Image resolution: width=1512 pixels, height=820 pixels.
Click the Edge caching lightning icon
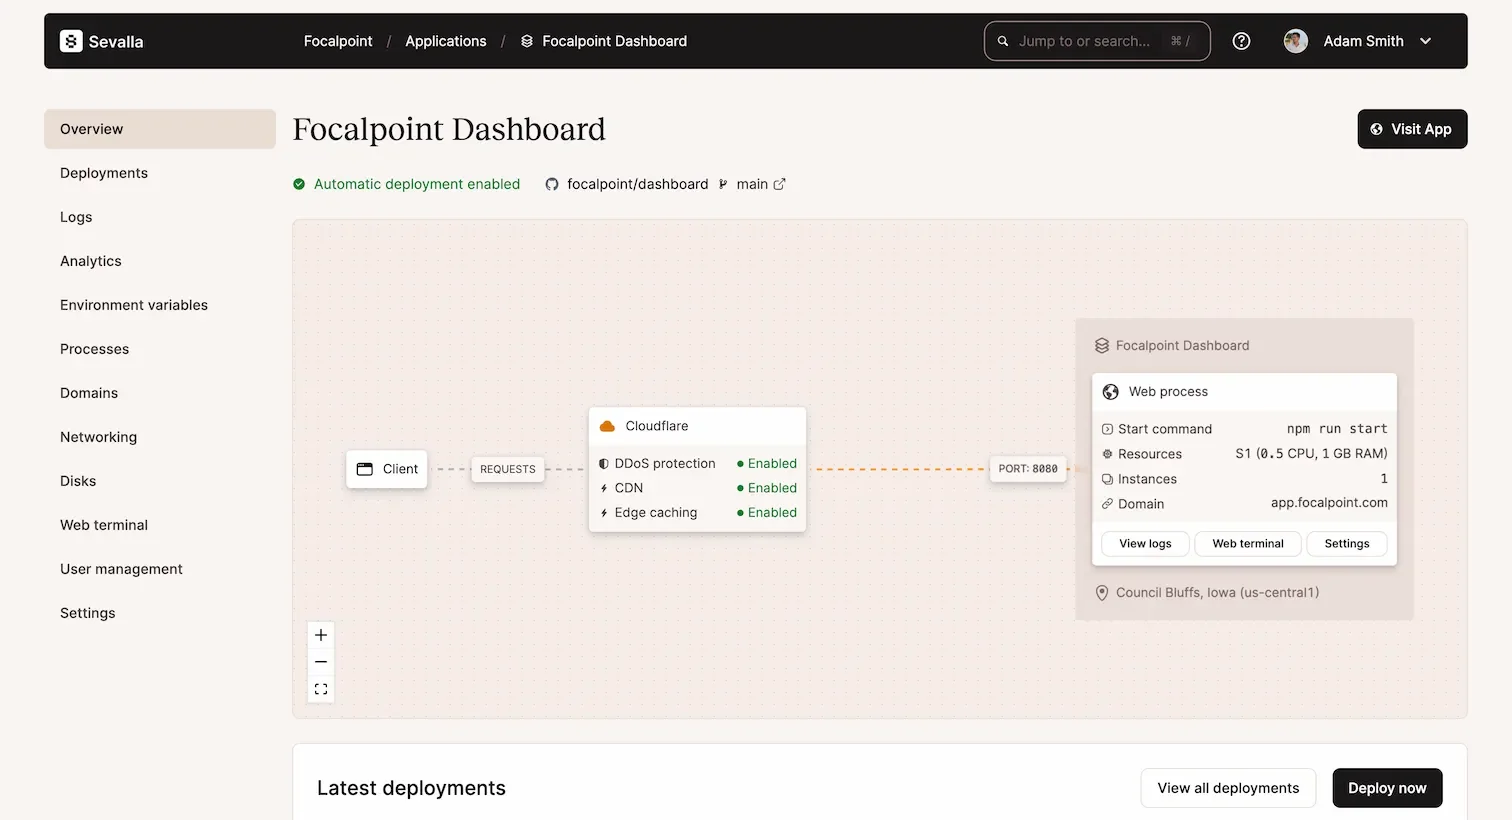(x=604, y=513)
